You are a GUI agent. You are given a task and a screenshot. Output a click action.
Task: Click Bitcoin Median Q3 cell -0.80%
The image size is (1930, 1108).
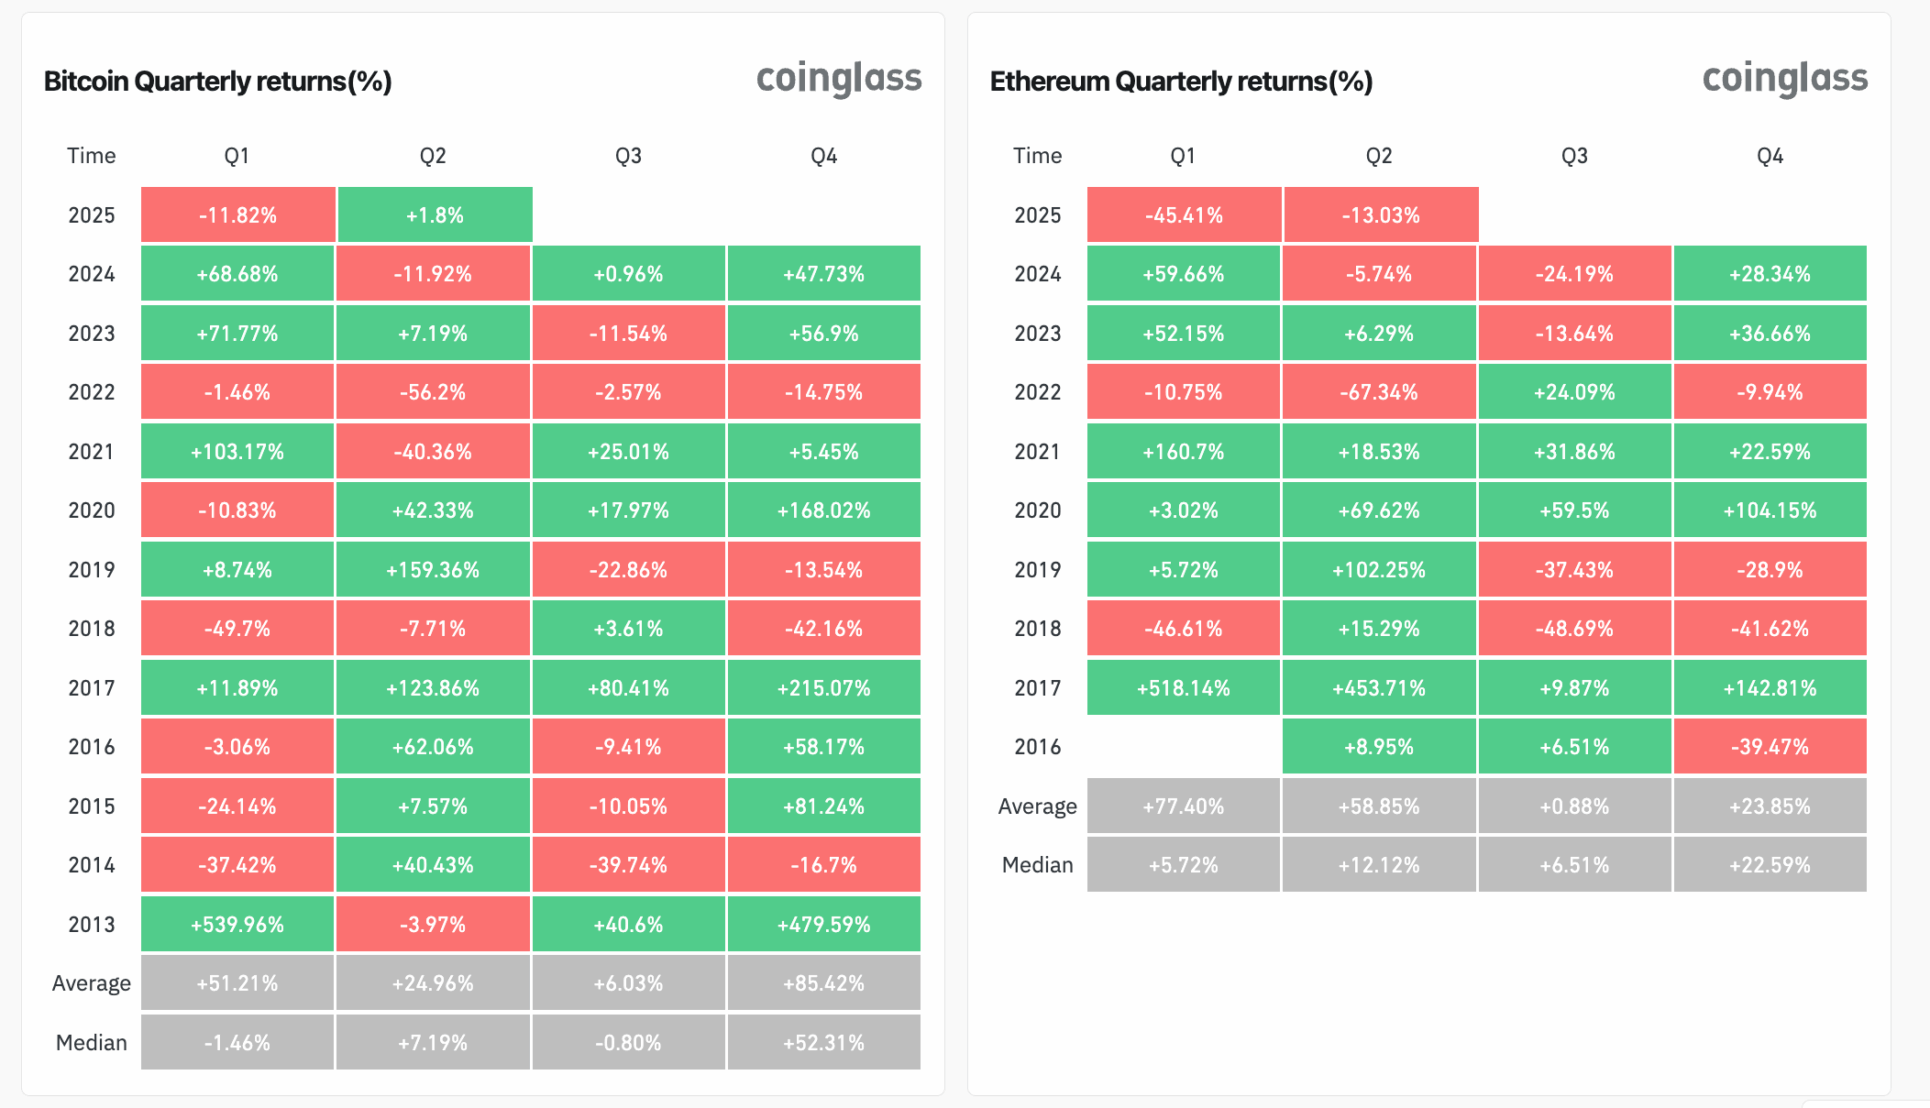tap(628, 1043)
